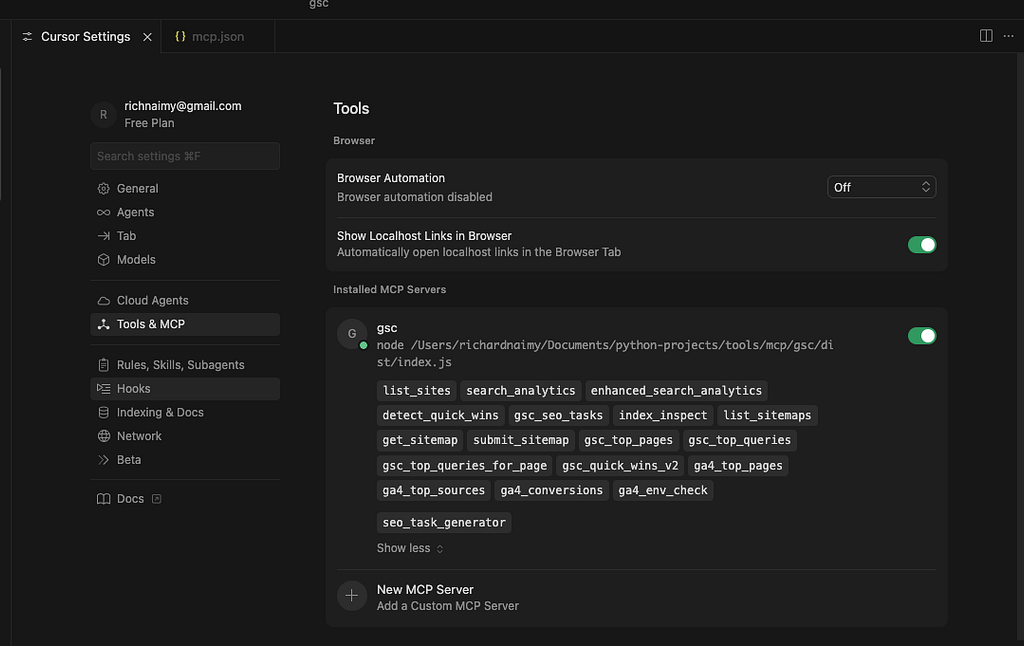Click the Free Plan label
Viewport: 1024px width, 646px height.
[150, 123]
